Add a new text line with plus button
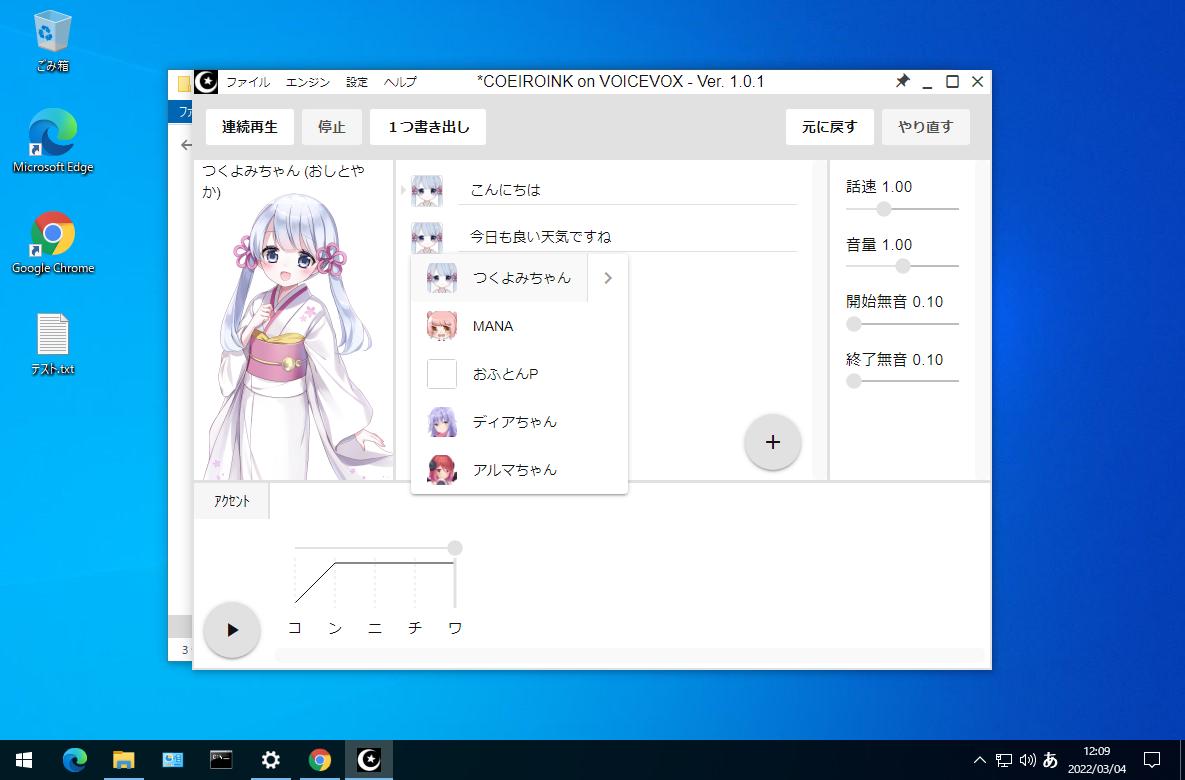This screenshot has height=780, width=1185. (x=772, y=442)
